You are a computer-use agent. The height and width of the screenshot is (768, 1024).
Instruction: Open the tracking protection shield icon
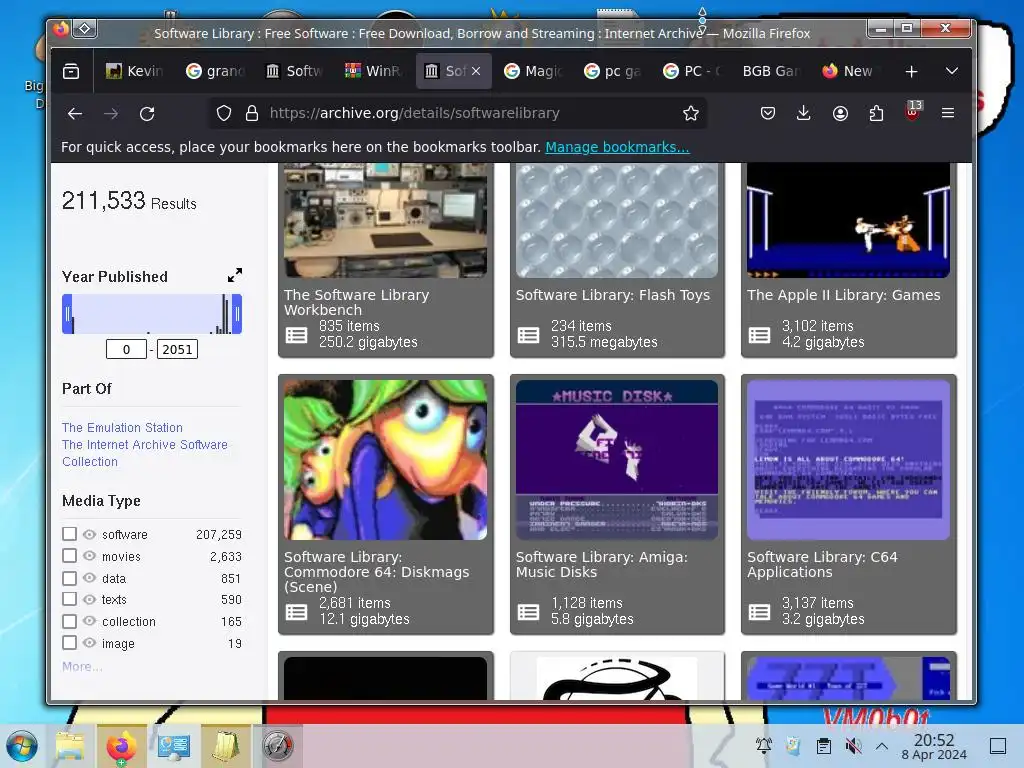(x=223, y=114)
